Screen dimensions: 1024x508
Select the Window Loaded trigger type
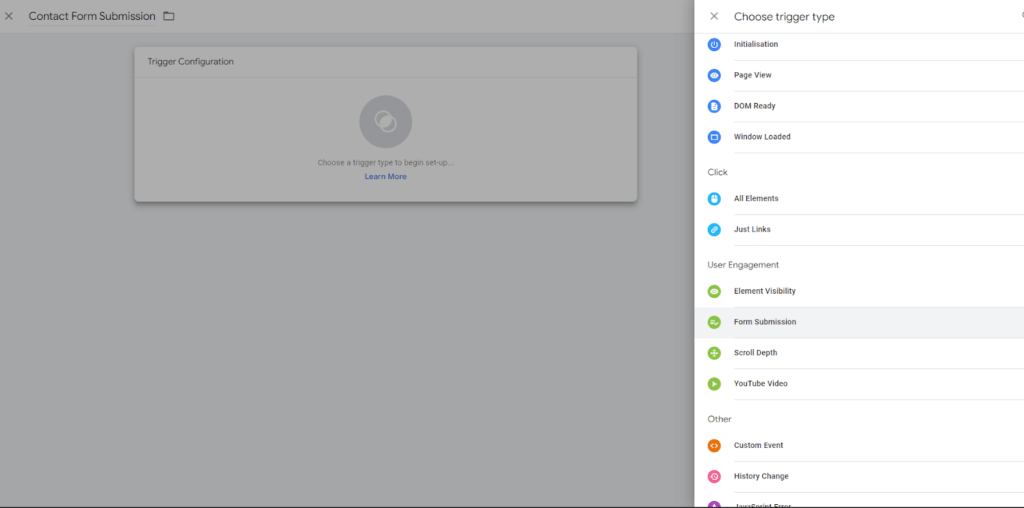(859, 137)
